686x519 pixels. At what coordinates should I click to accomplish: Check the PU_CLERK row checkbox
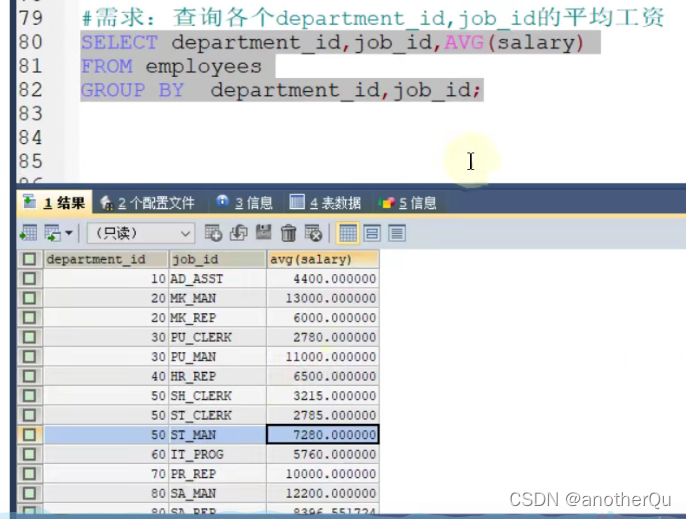point(29,337)
